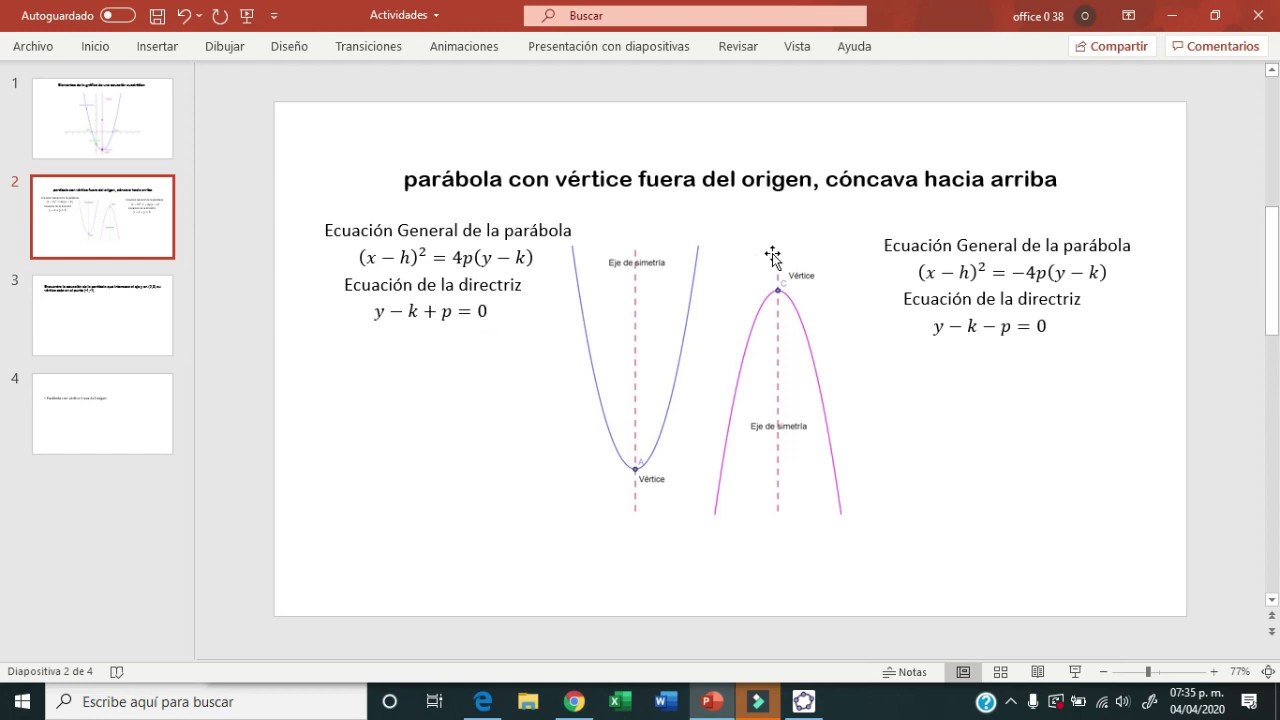Open the Transiciones tab

pos(368,46)
